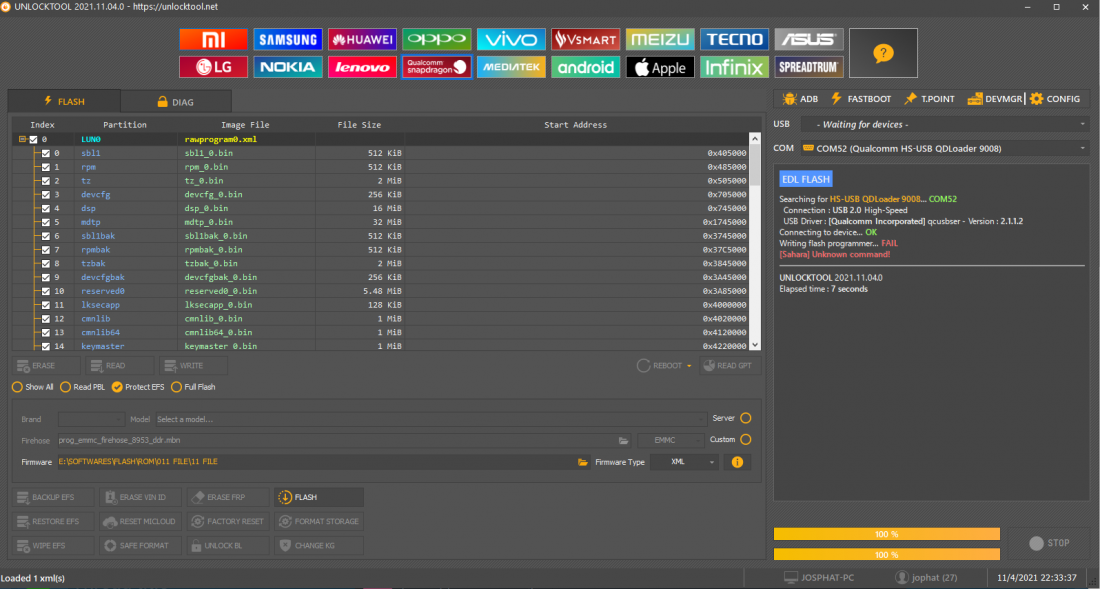The width and height of the screenshot is (1100, 589).
Task: Uncheck the devcfg partition checkbox
Action: [x=46, y=194]
